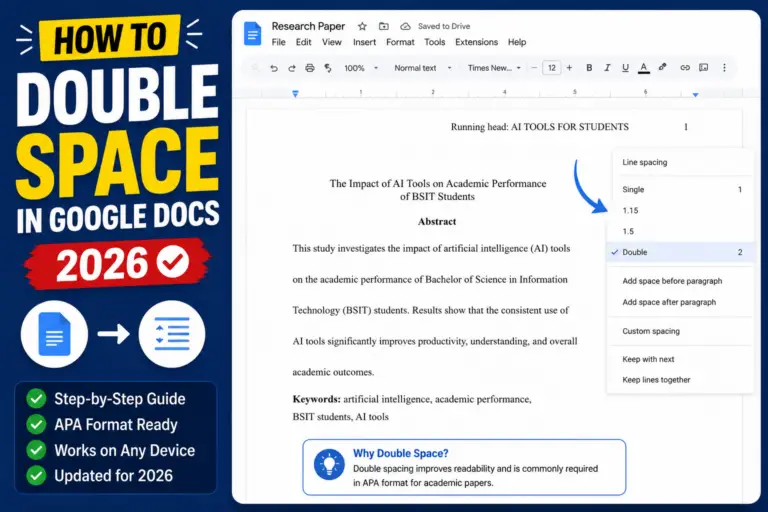Open the three-dot More toolbar options
Screen dimensions: 768x512
pos(724,68)
